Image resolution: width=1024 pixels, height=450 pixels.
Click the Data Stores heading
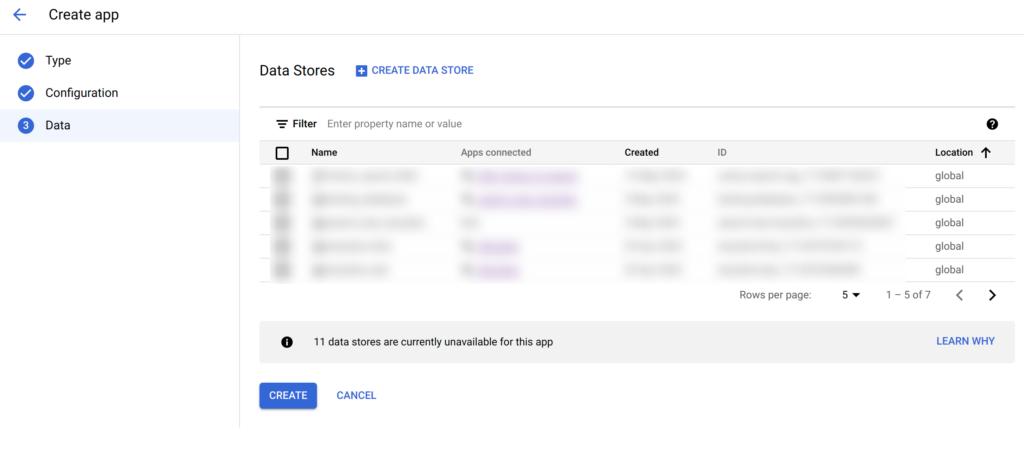point(297,71)
